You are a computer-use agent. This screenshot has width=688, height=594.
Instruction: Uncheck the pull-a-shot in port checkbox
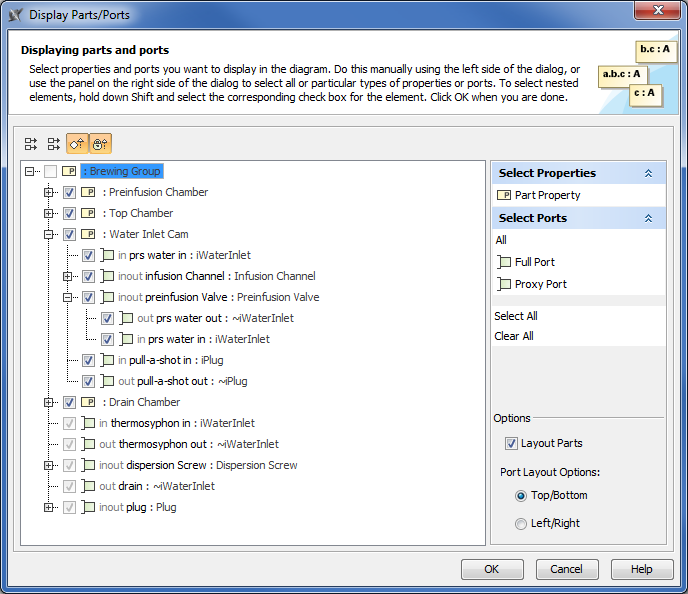pos(88,361)
